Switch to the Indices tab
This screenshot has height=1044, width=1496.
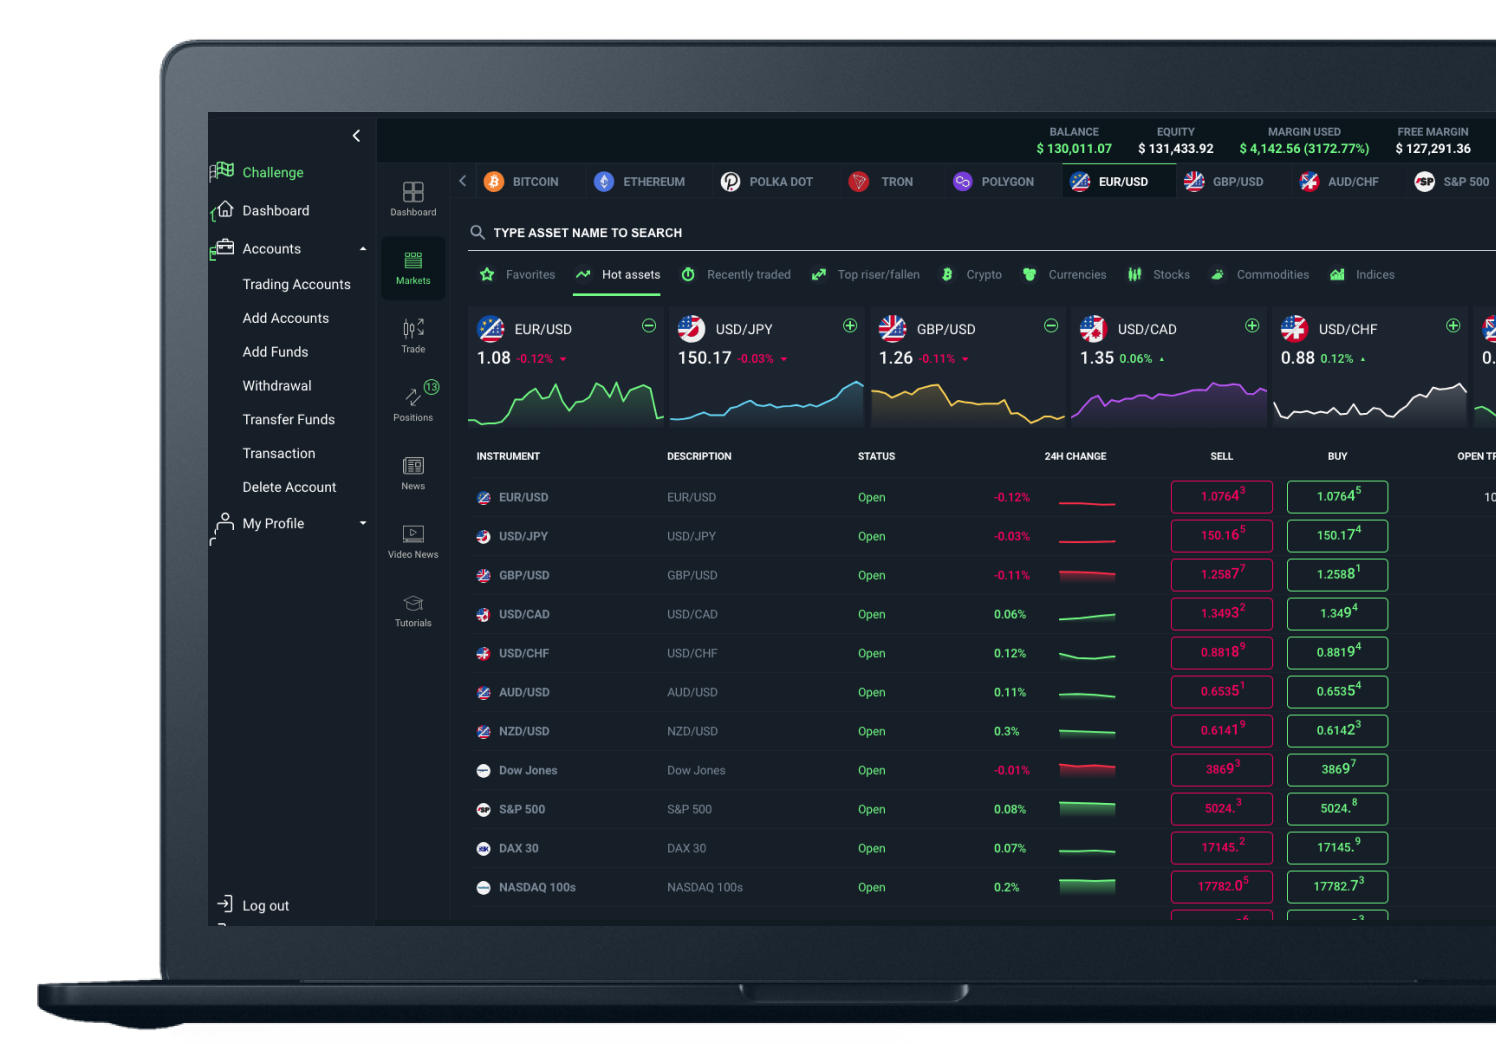tap(1362, 275)
